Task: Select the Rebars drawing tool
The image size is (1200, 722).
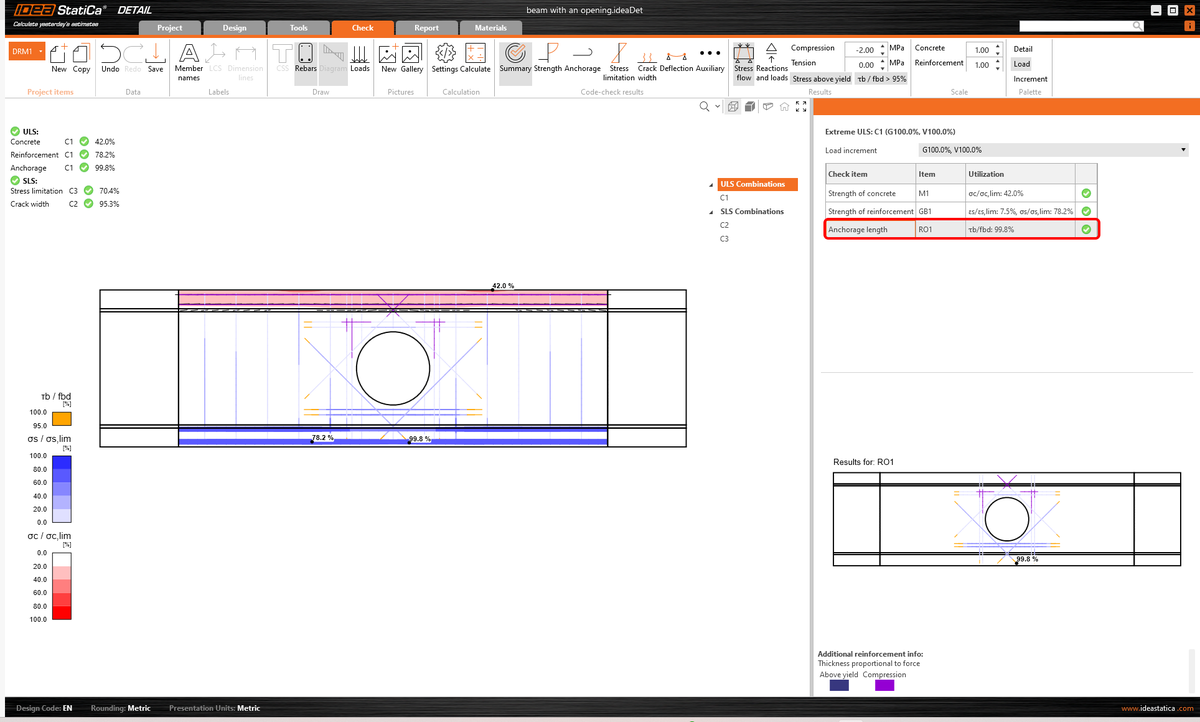Action: pyautogui.click(x=306, y=58)
